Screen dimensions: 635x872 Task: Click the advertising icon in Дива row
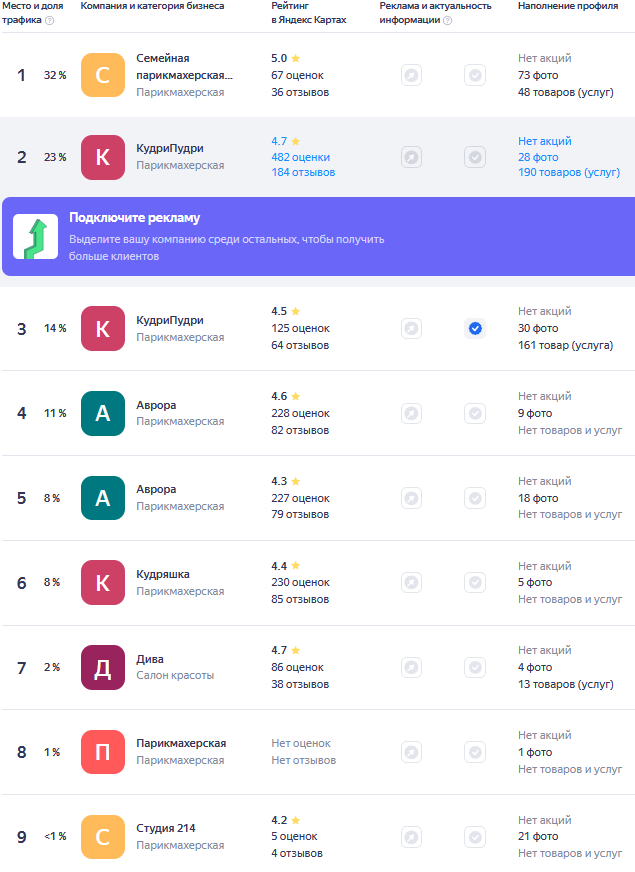coord(411,667)
